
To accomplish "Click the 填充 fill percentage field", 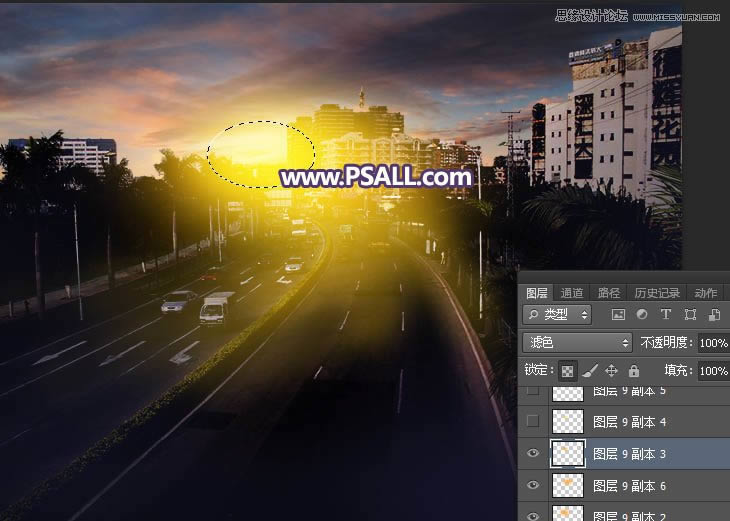I will coord(713,370).
